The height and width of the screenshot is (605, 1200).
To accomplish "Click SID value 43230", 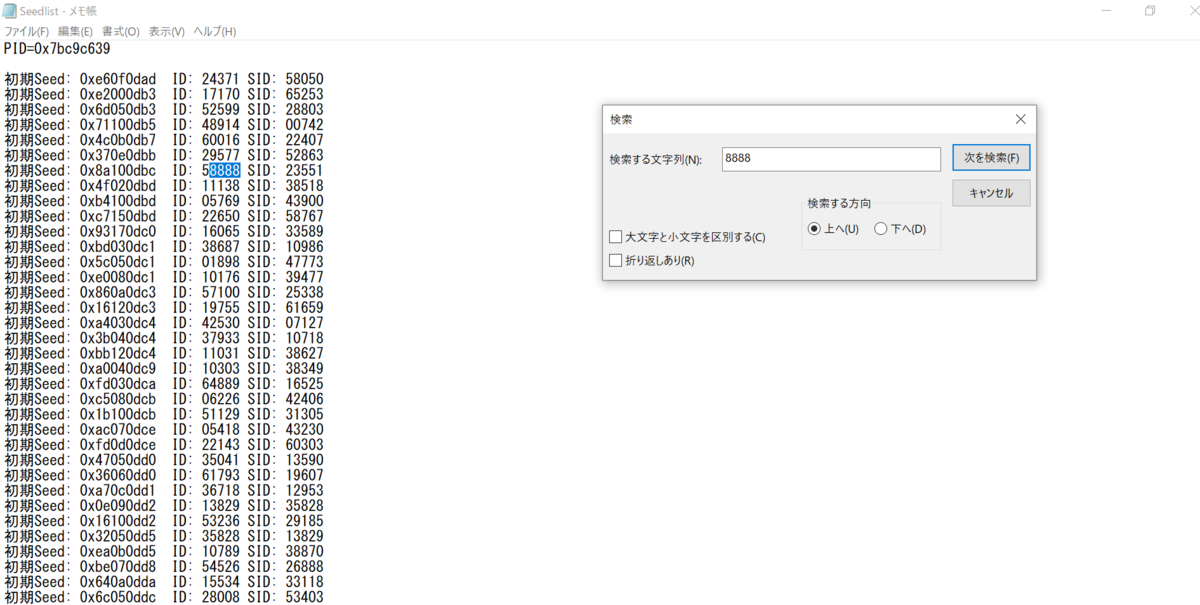I will point(304,430).
